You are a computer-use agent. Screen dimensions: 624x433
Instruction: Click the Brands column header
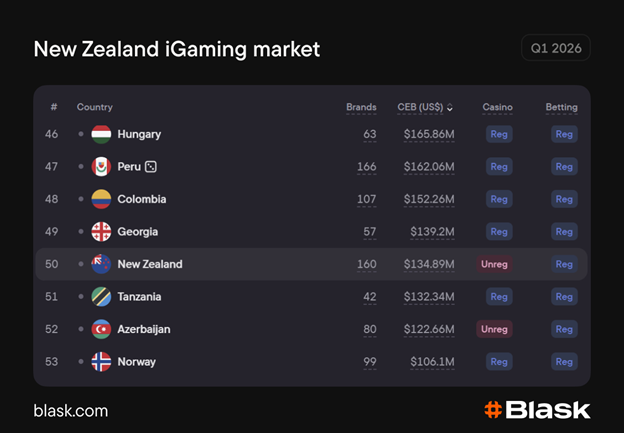[x=361, y=107]
